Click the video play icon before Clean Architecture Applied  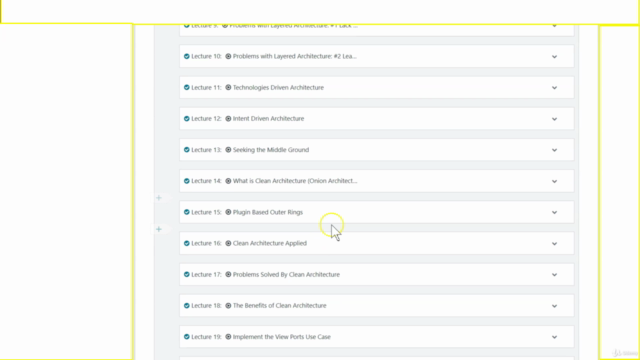point(228,243)
